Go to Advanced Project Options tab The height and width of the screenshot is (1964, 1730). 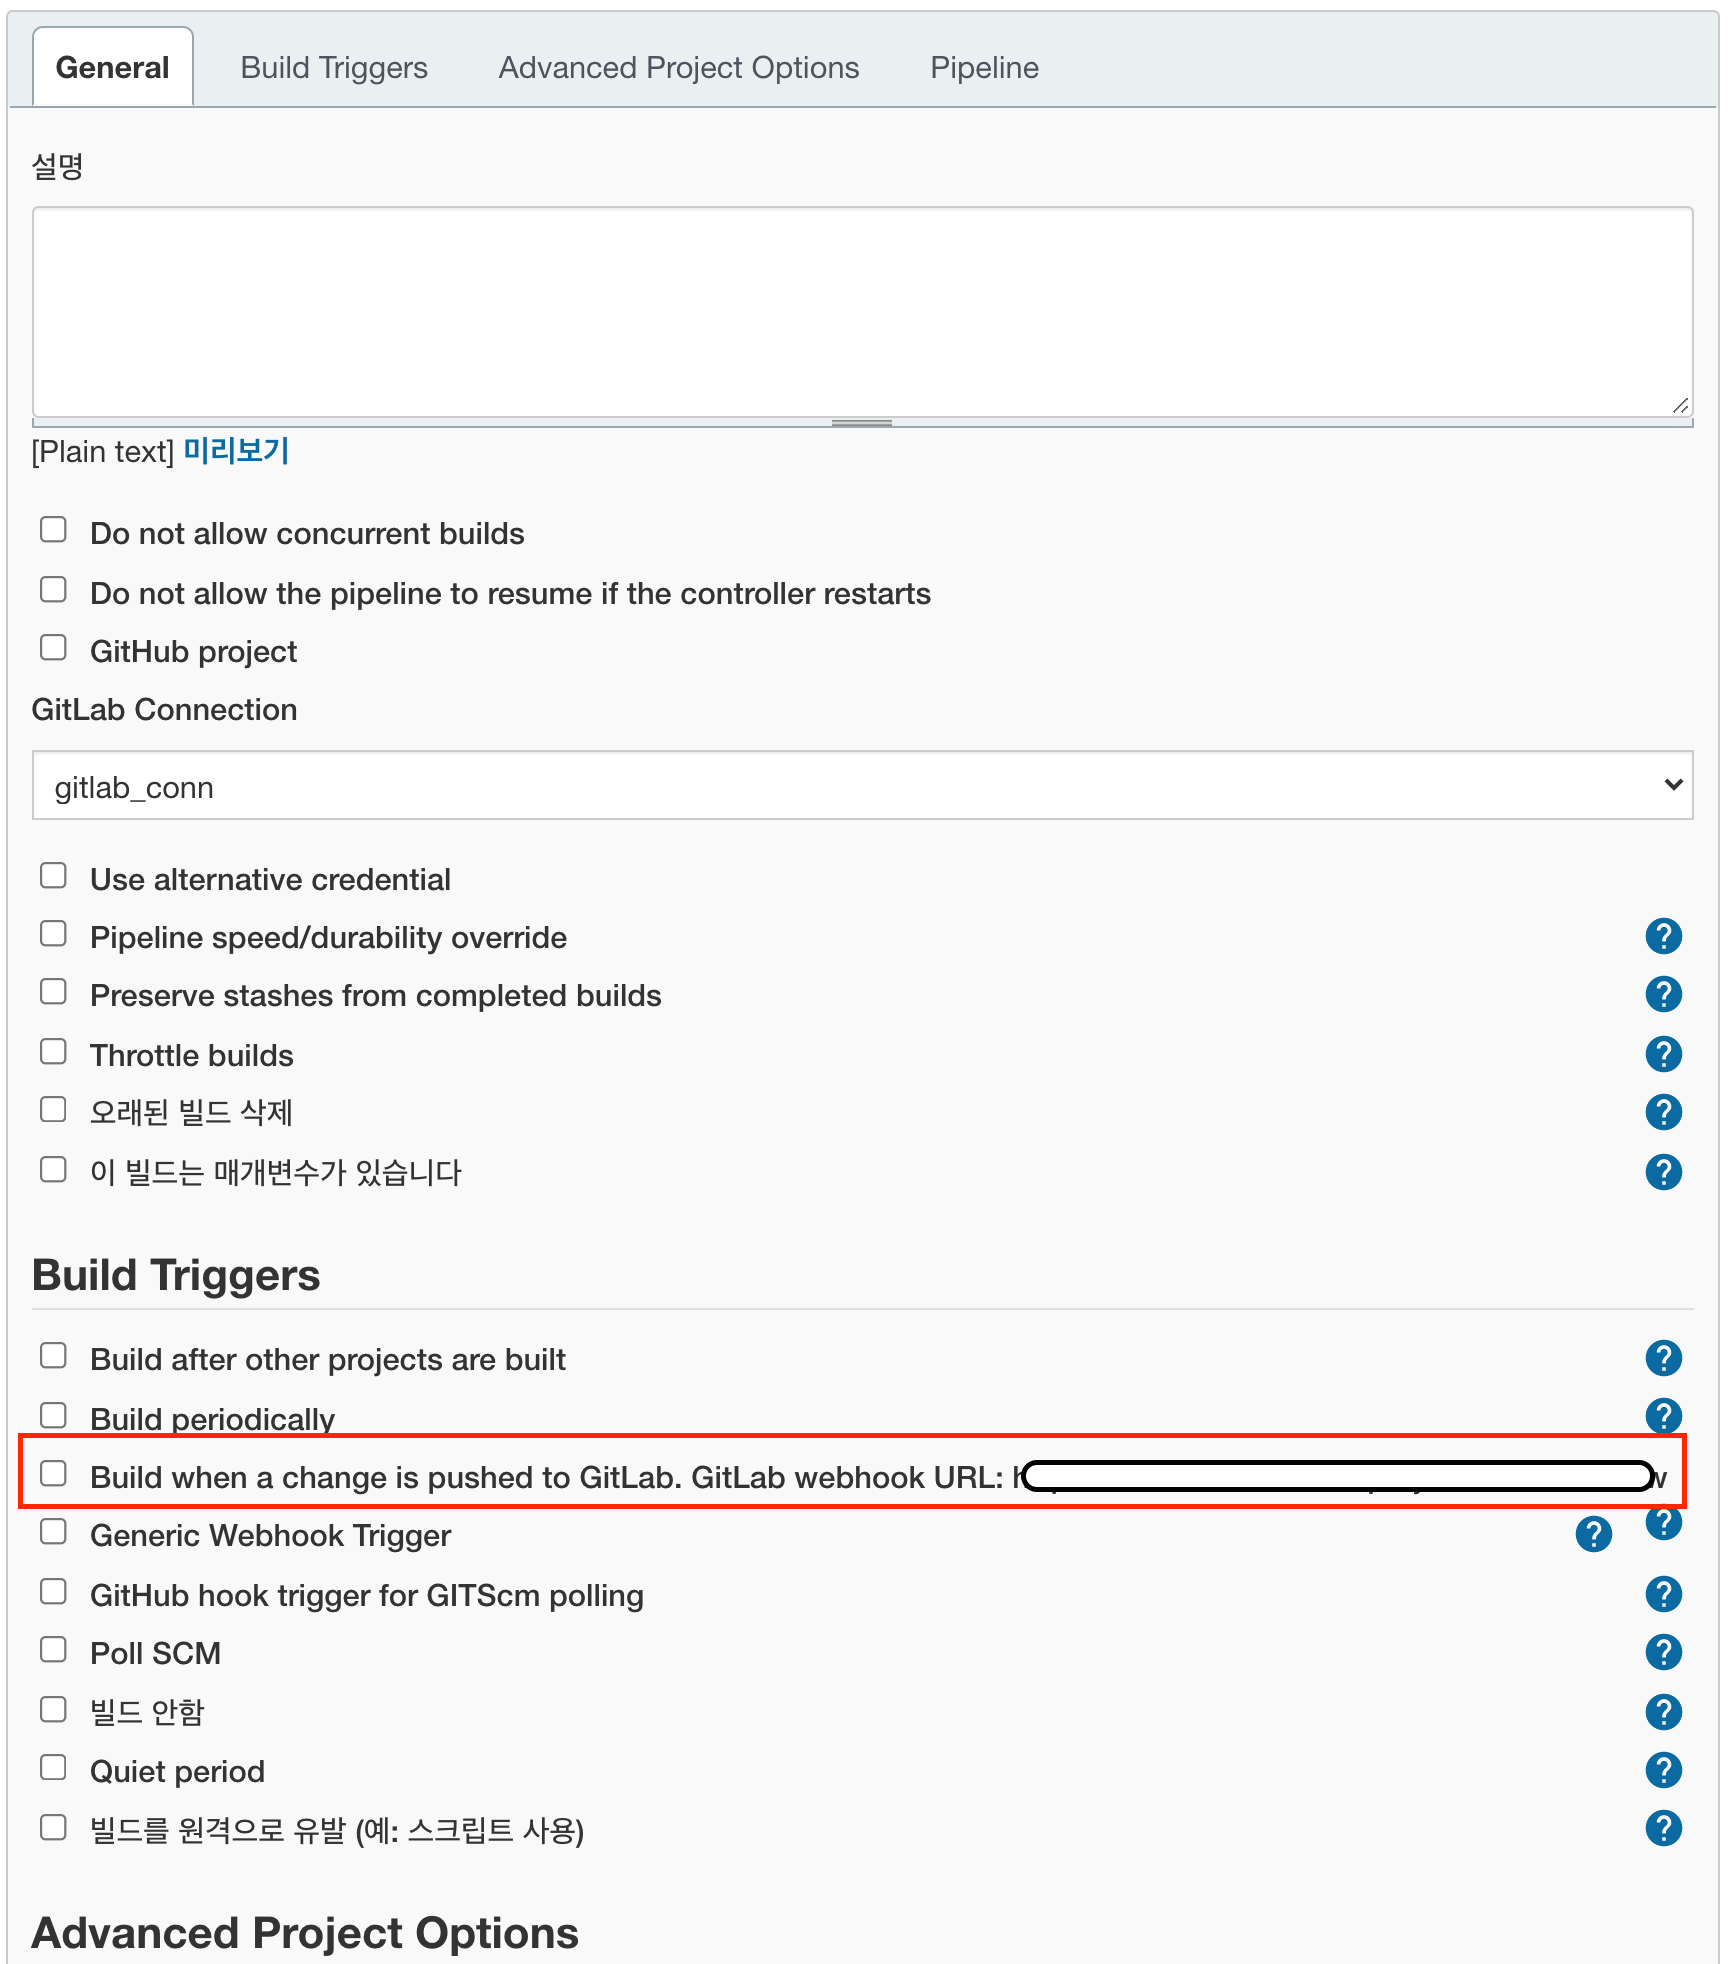pyautogui.click(x=678, y=68)
